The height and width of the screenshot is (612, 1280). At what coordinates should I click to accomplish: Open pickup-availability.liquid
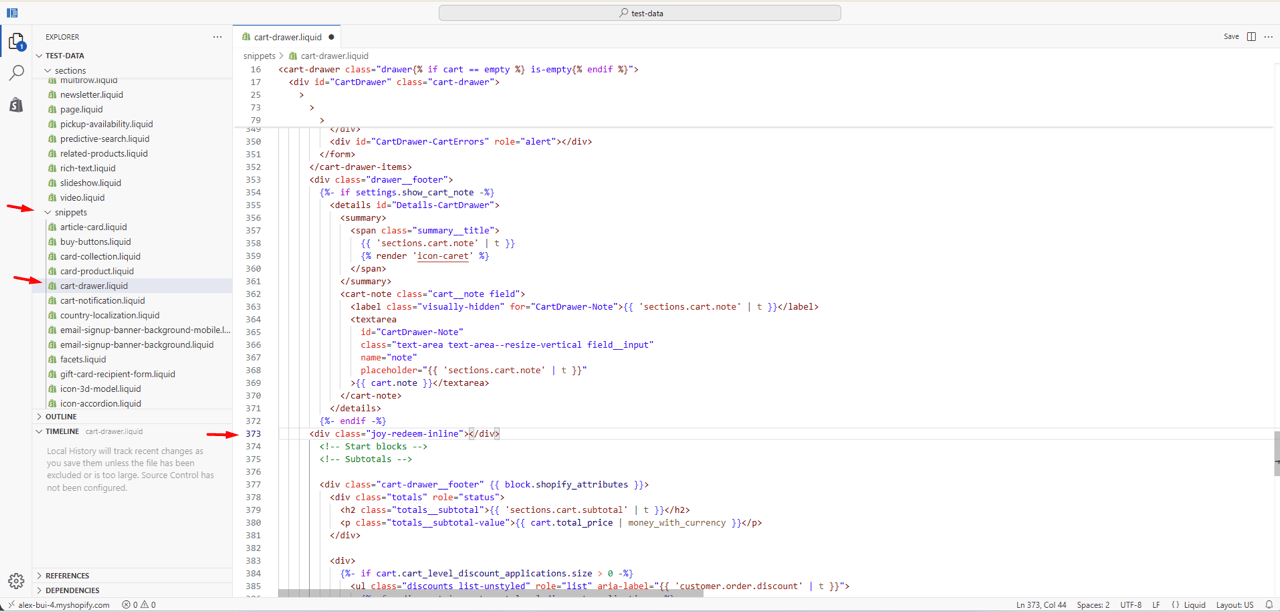pos(106,124)
